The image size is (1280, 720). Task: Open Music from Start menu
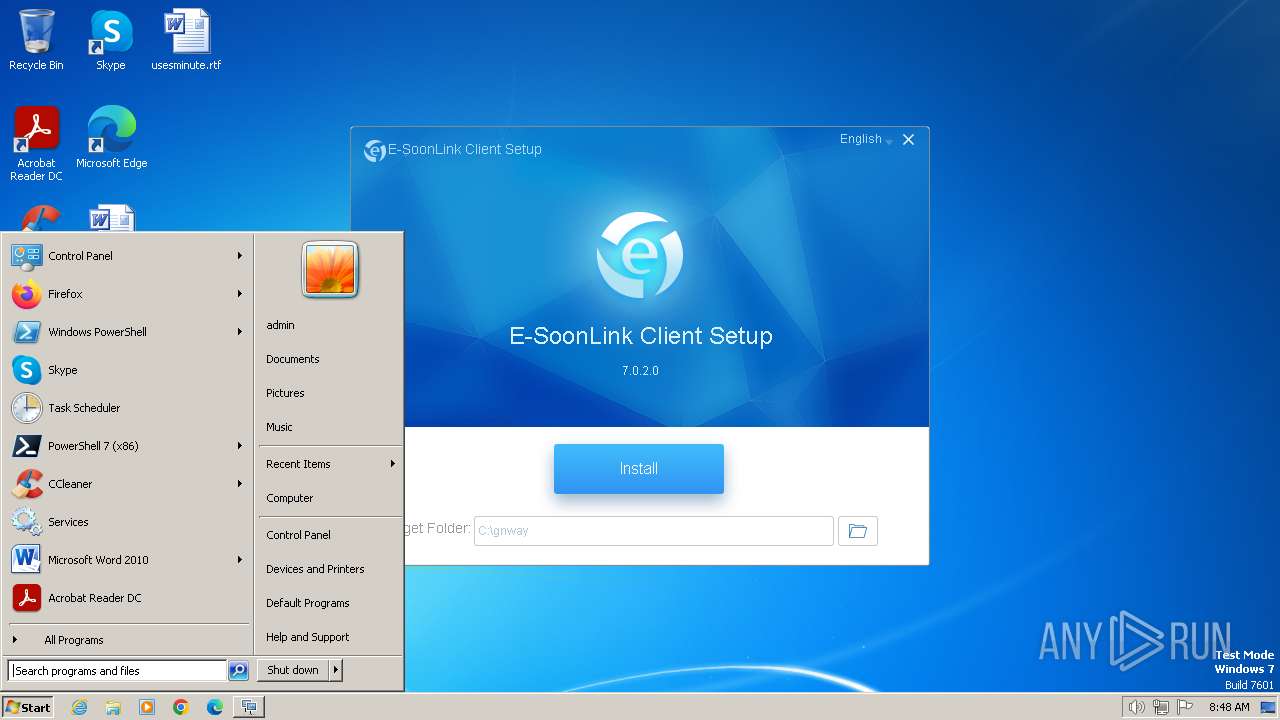click(x=279, y=427)
